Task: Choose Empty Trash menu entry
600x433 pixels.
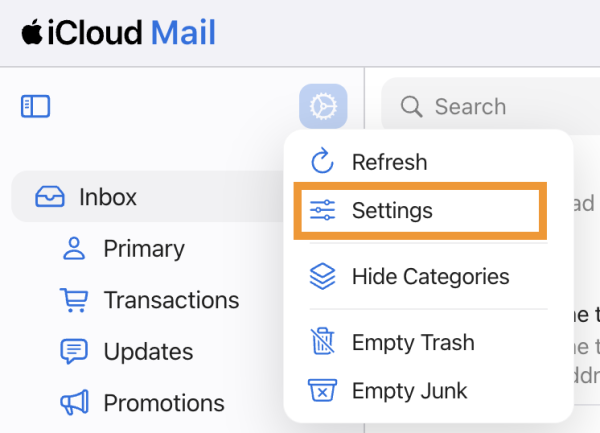Action: 429,342
